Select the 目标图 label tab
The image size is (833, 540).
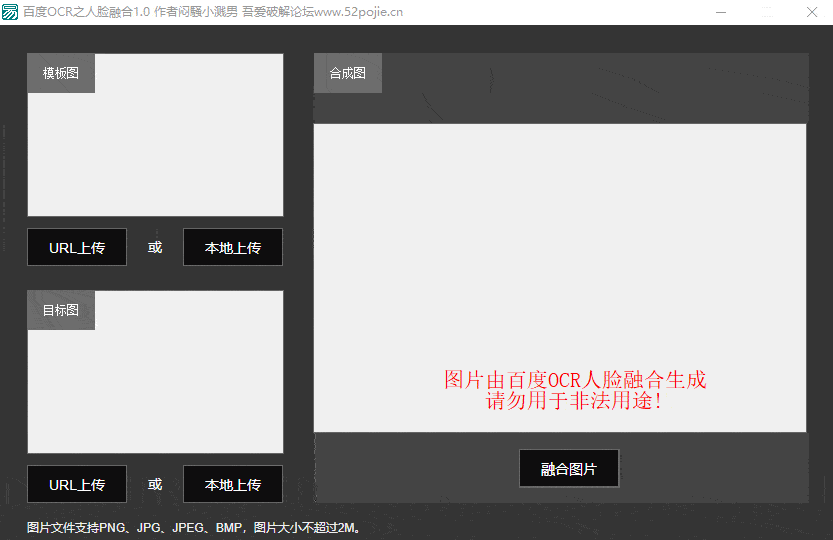tap(61, 310)
